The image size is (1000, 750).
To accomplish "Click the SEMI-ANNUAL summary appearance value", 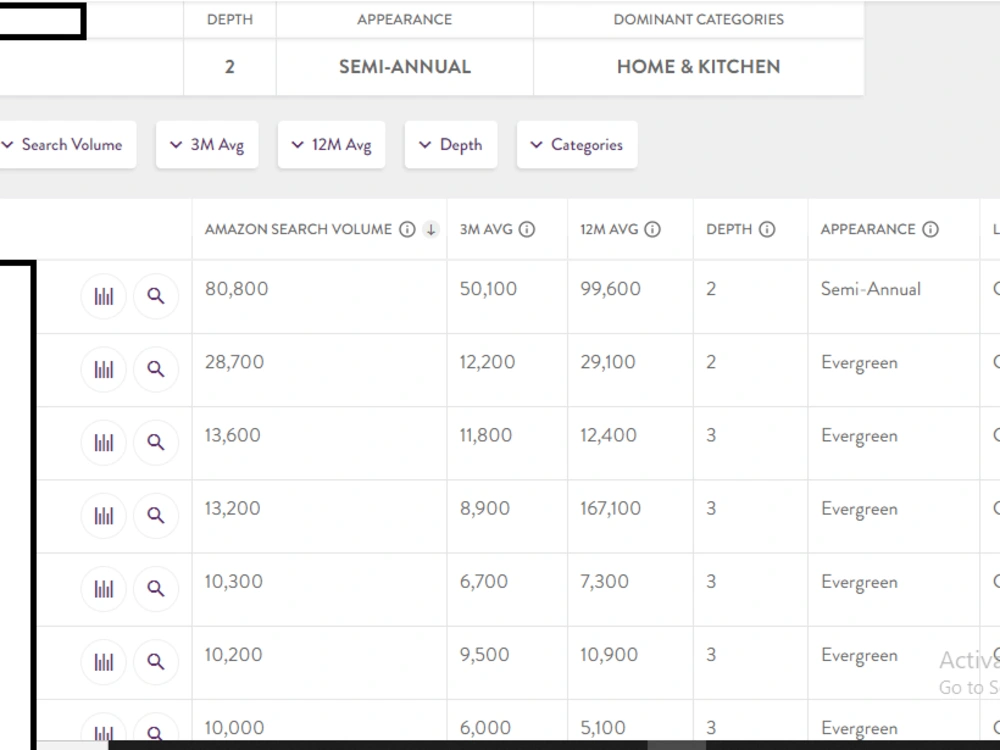I will click(x=405, y=67).
